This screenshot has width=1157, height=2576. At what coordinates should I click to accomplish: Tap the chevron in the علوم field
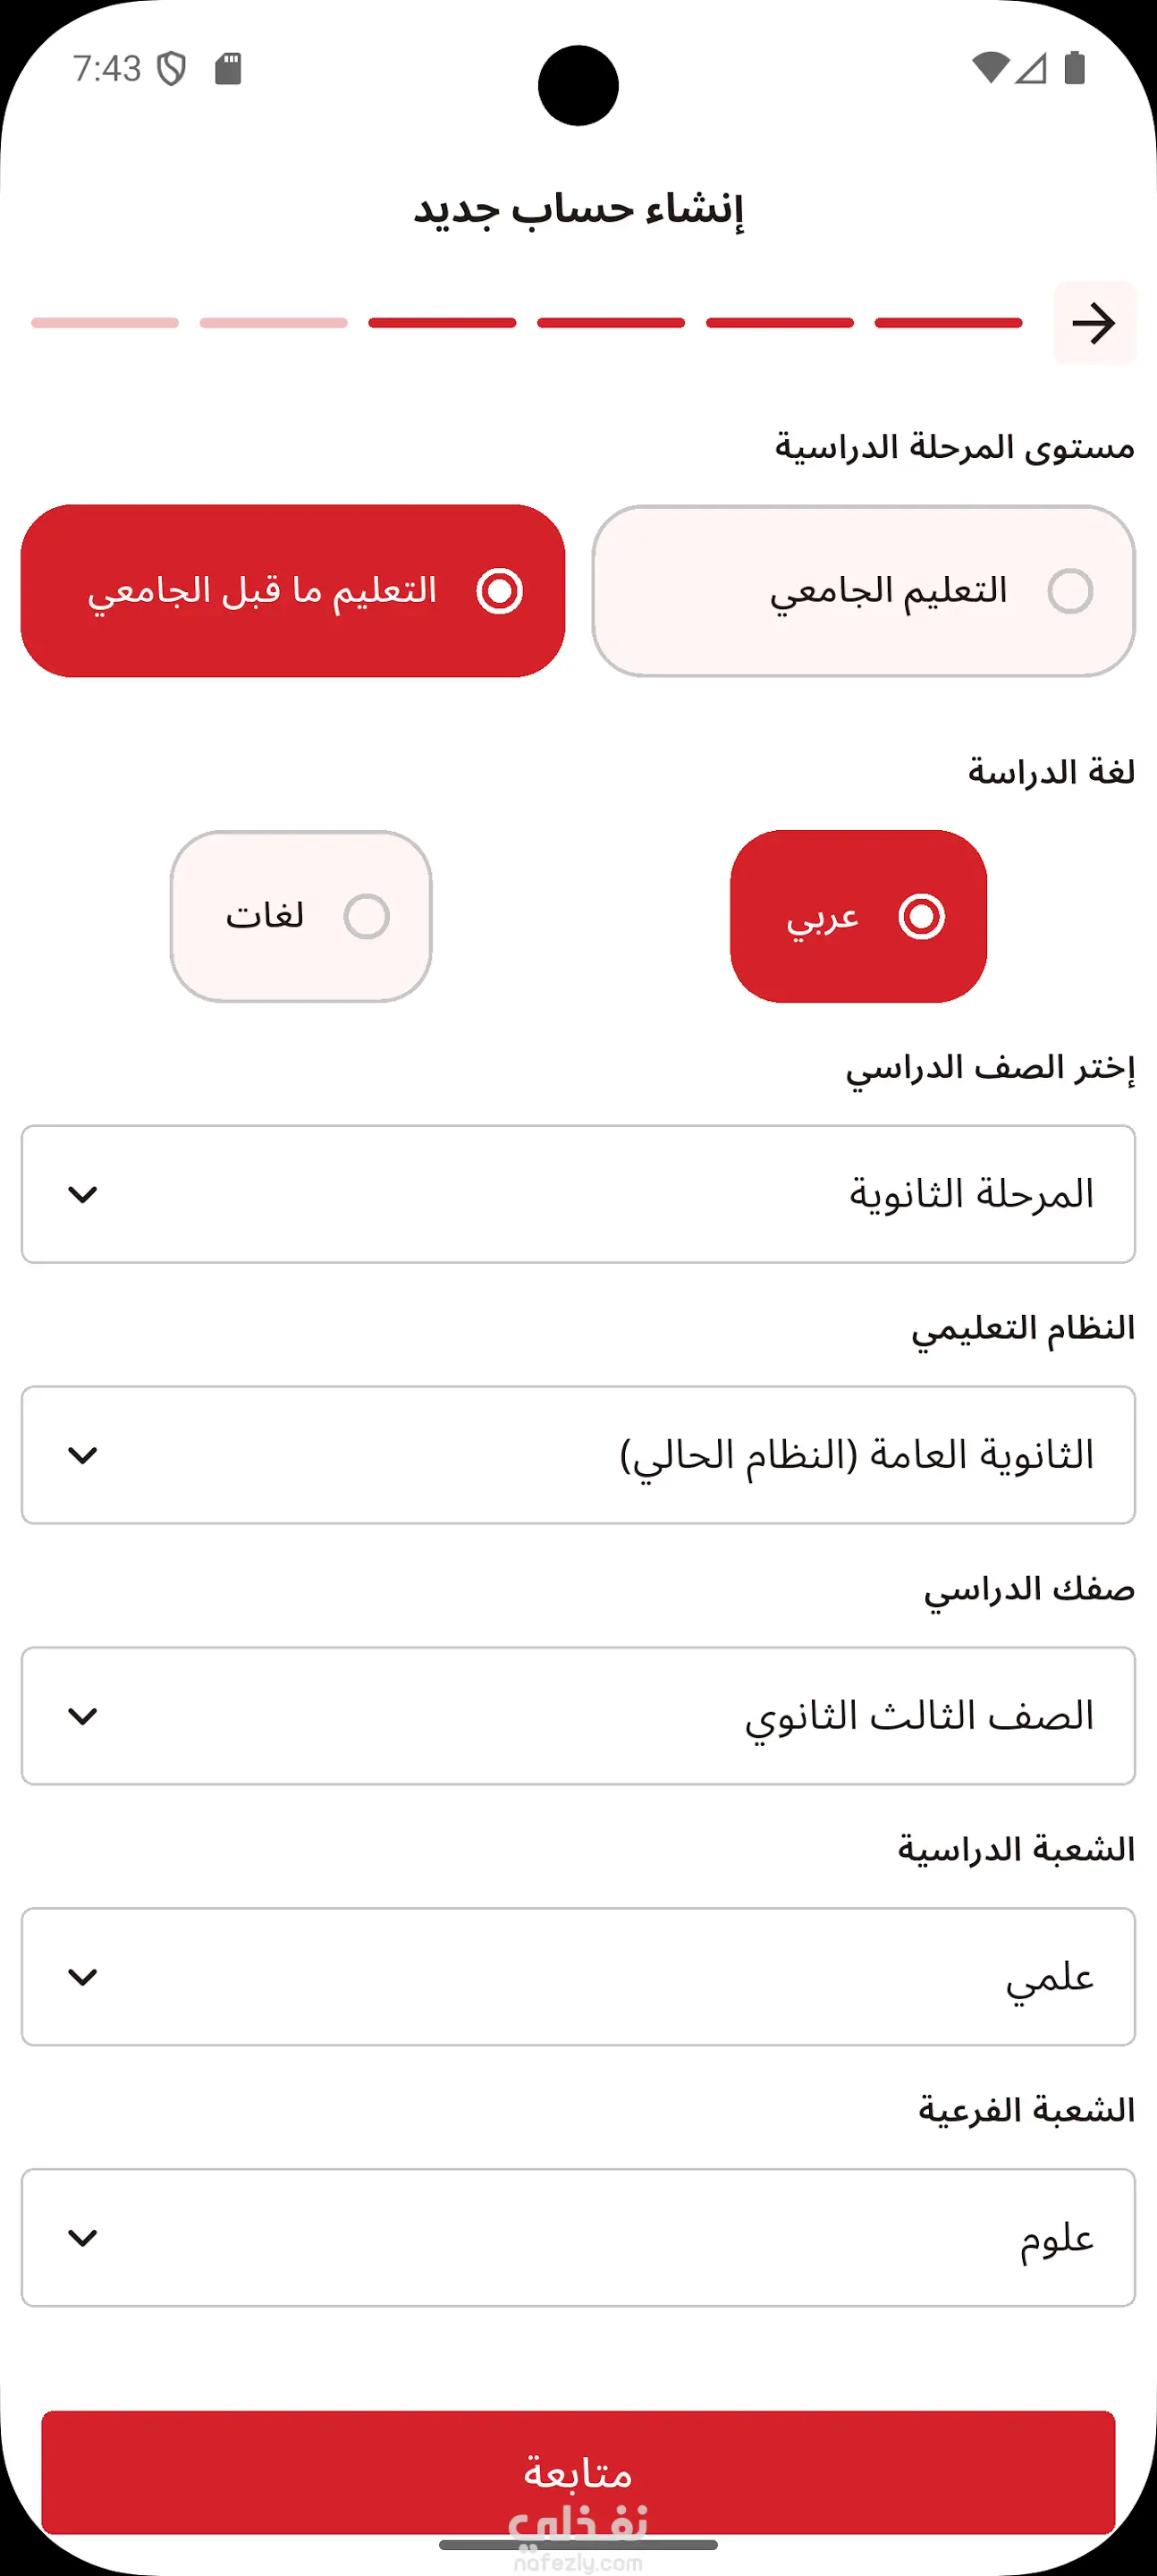[82, 2238]
